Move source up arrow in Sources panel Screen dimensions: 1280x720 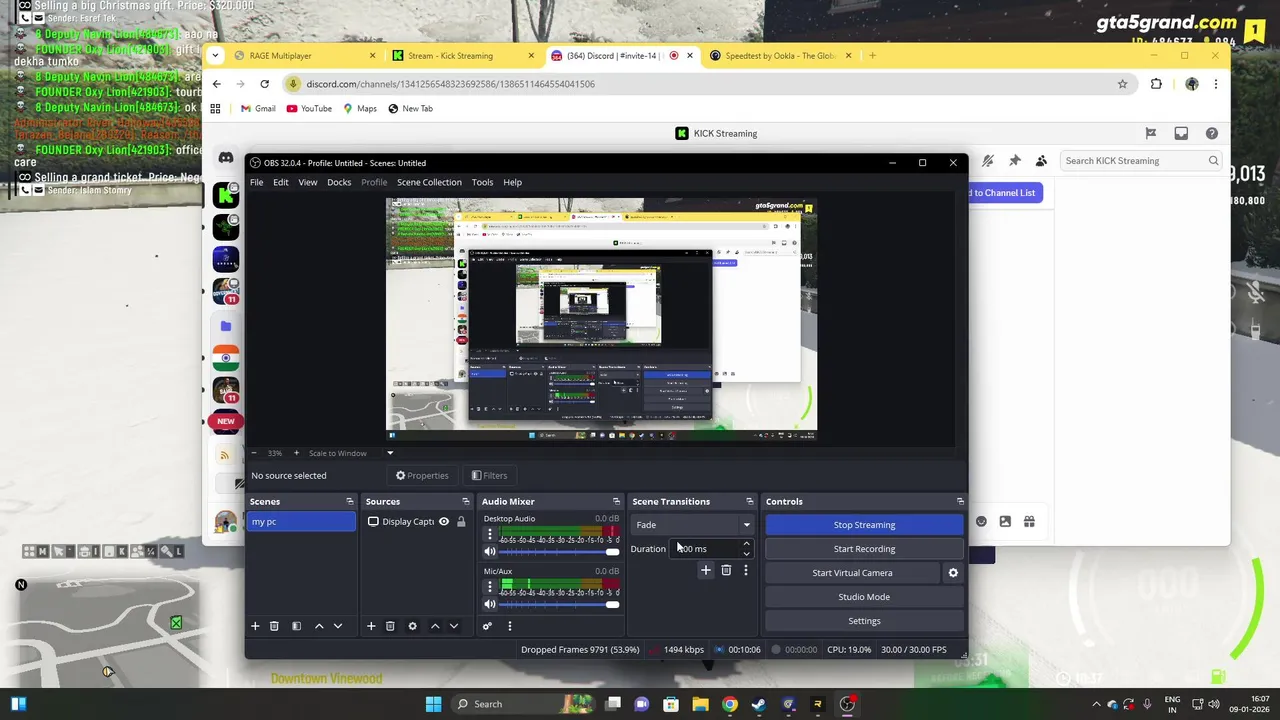click(435, 626)
